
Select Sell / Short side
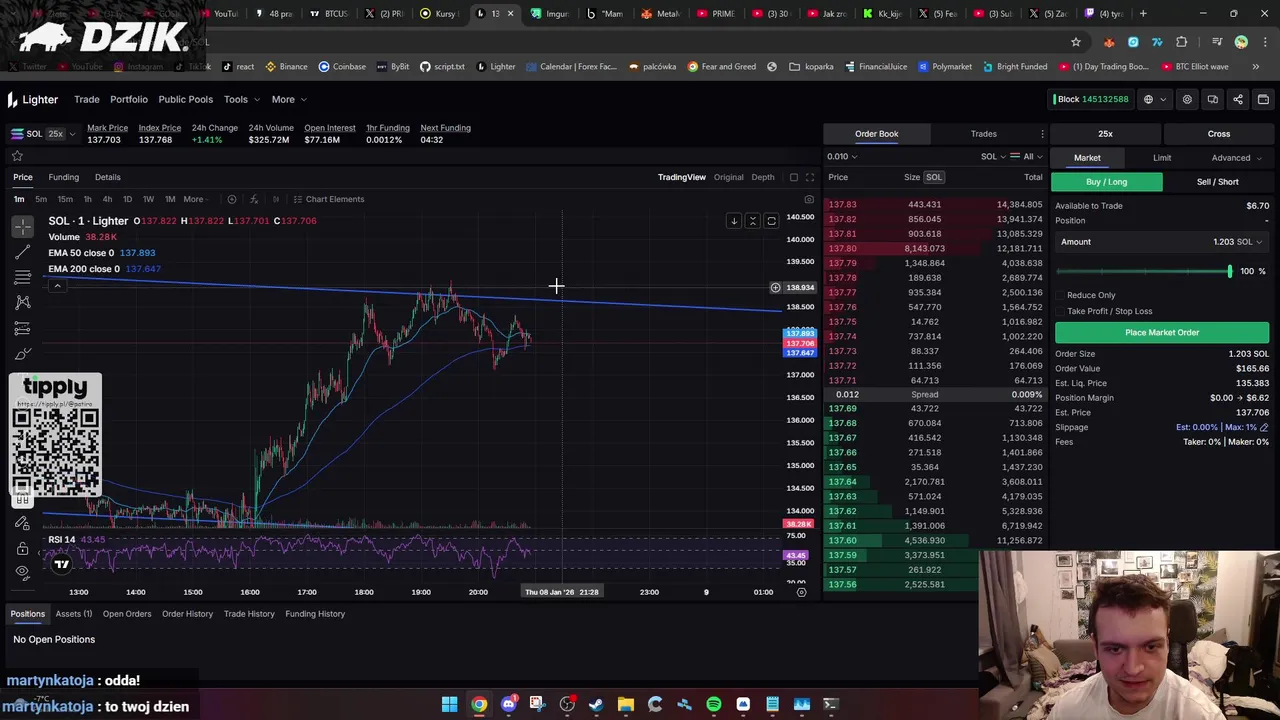[x=1217, y=182]
